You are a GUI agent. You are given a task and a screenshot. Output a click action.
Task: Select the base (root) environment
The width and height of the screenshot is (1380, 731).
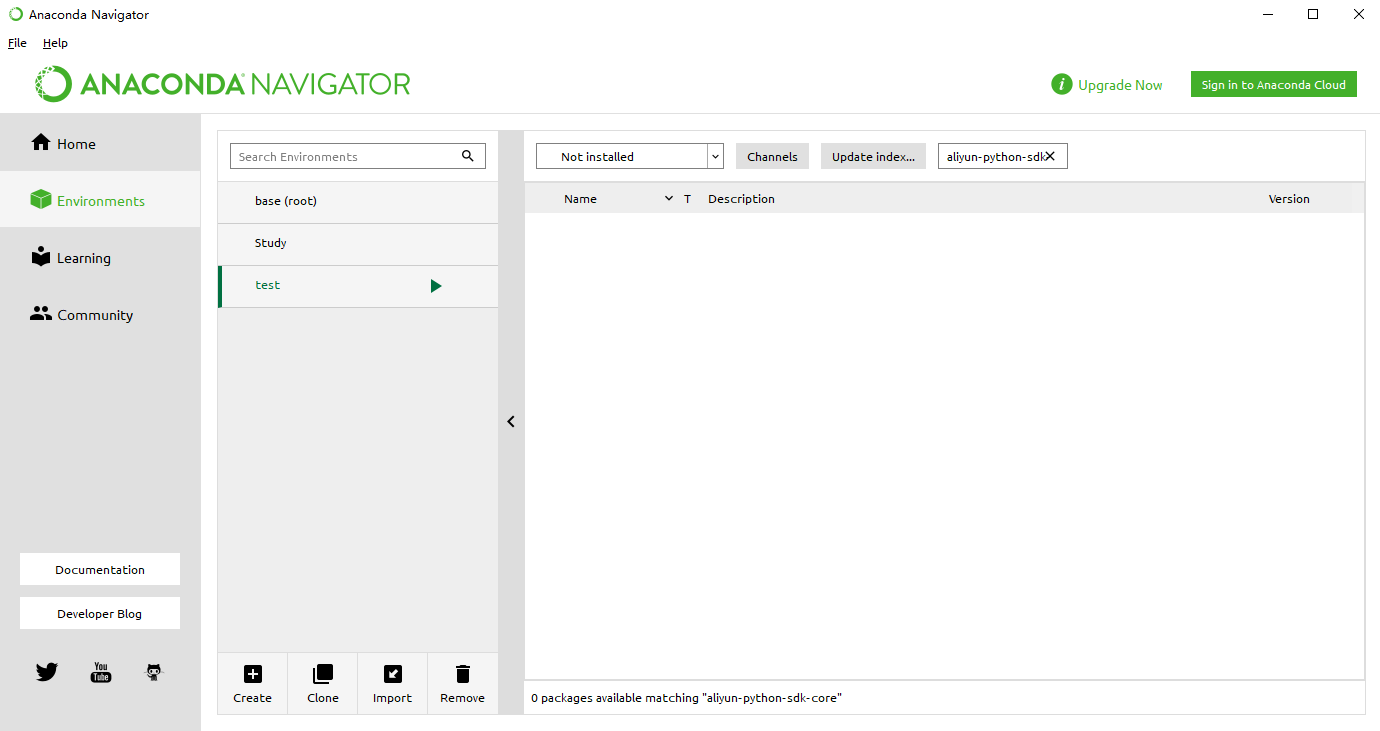pos(358,201)
